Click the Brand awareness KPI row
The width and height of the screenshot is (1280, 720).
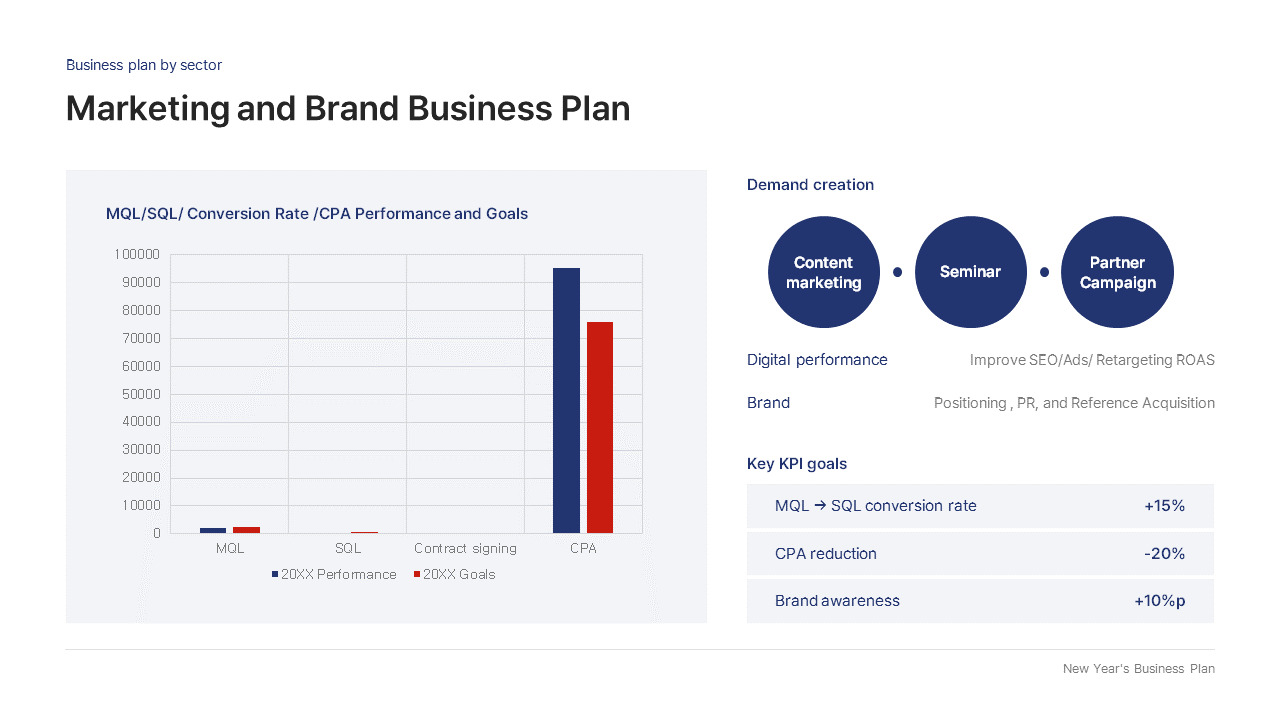click(x=980, y=601)
